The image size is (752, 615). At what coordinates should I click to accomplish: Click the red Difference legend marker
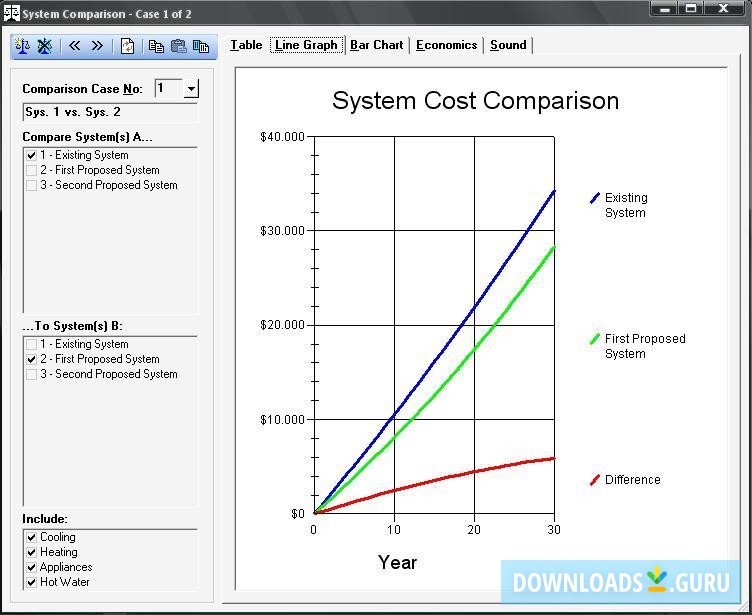coord(595,480)
